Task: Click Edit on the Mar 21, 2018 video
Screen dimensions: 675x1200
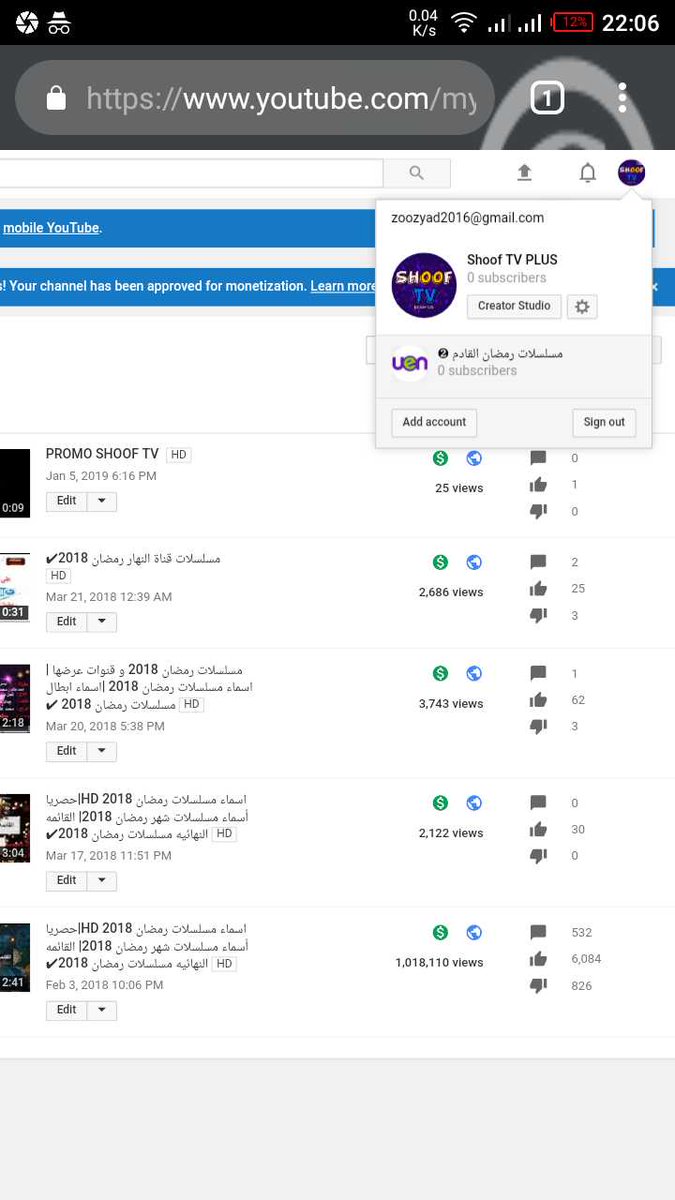Action: [x=67, y=622]
